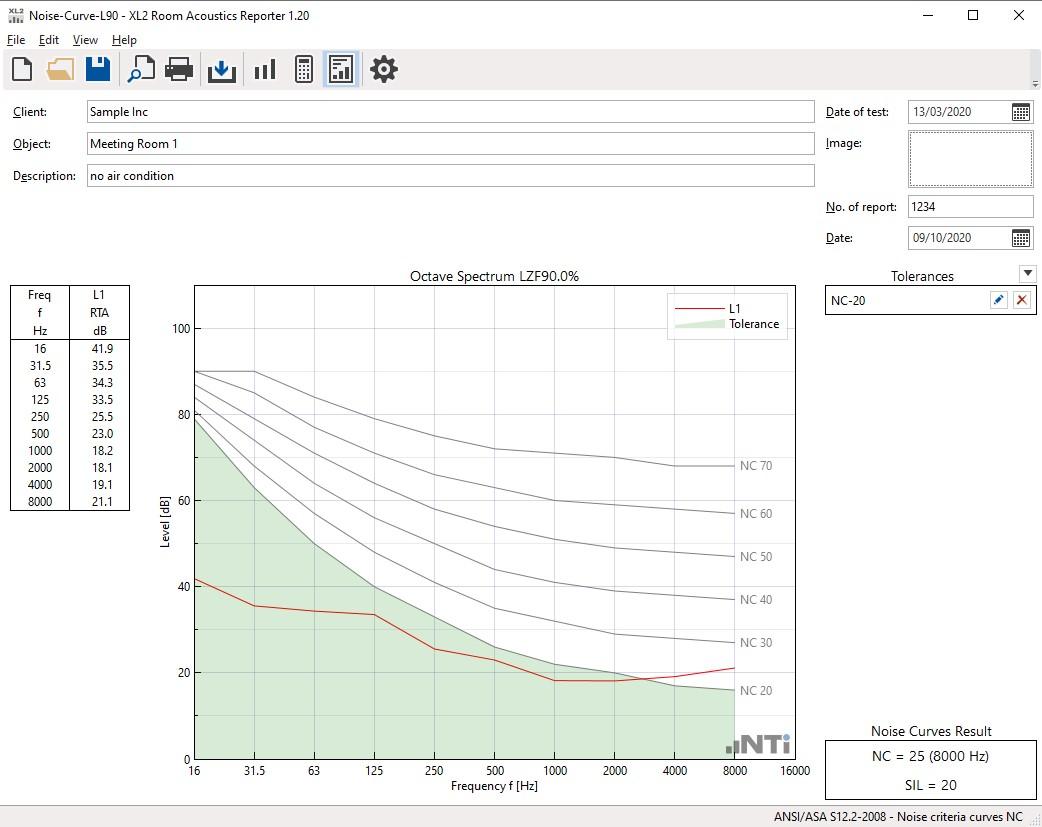
Task: Click the empty Image box
Action: coord(970,159)
